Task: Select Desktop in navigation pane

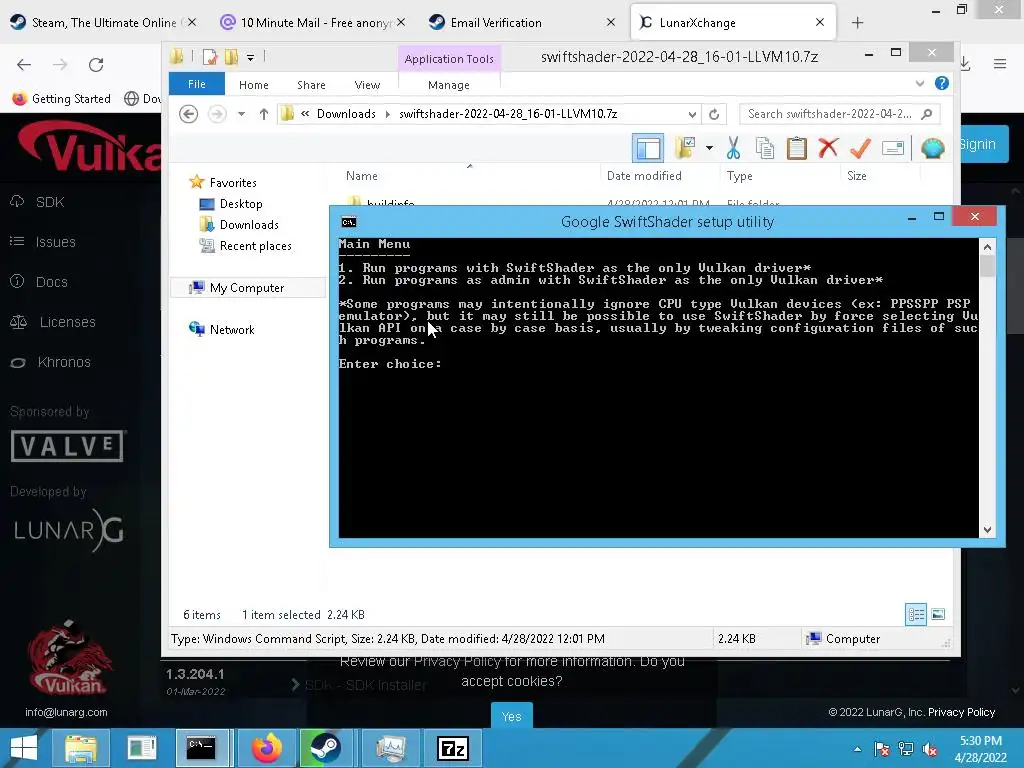Action: tap(231, 204)
